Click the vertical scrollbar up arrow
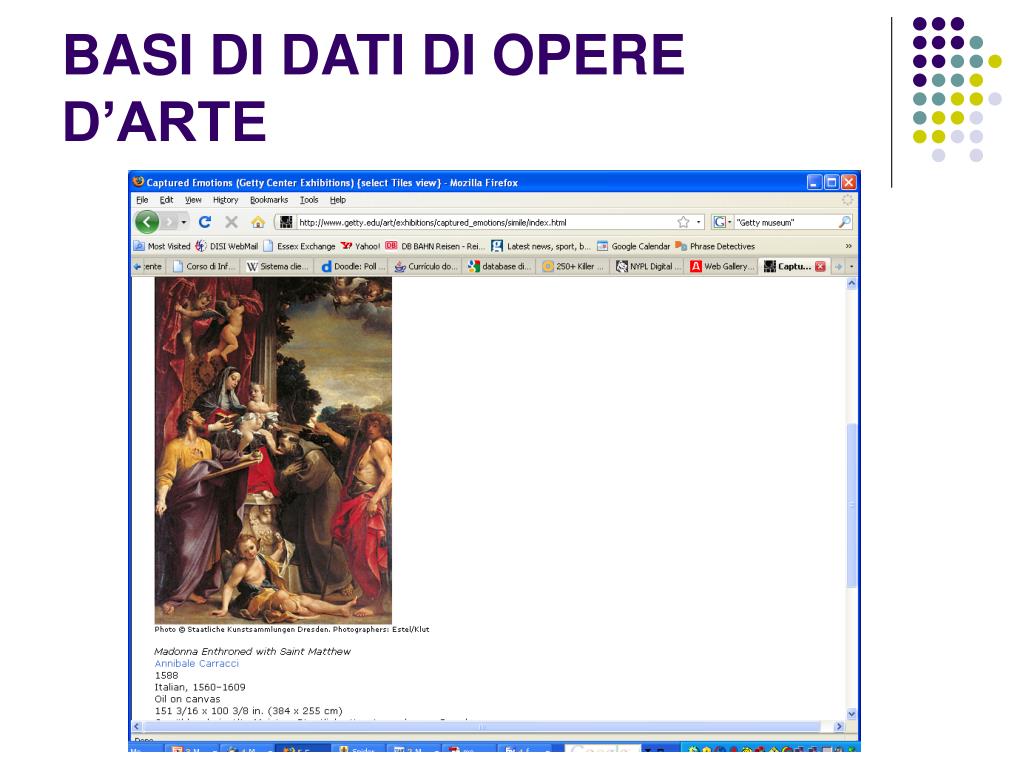Viewport: 1024px width, 768px height. [852, 283]
